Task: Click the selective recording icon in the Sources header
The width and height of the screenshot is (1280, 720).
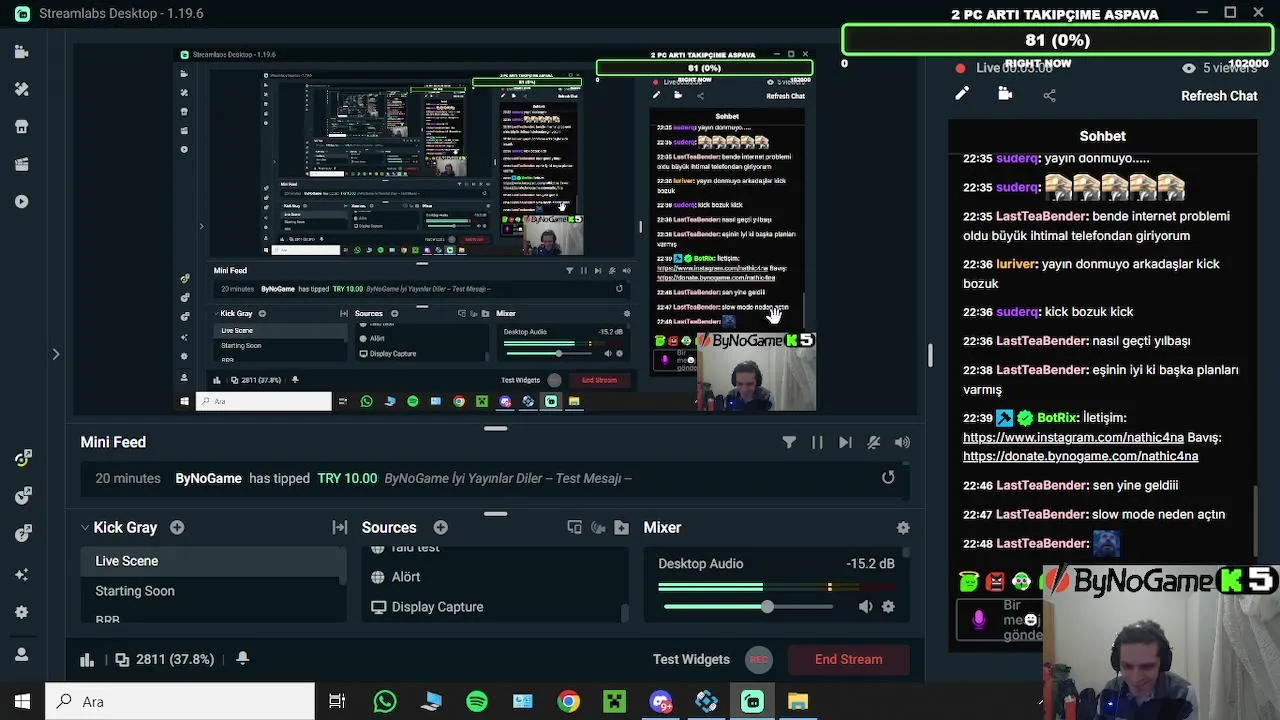Action: tap(598, 527)
